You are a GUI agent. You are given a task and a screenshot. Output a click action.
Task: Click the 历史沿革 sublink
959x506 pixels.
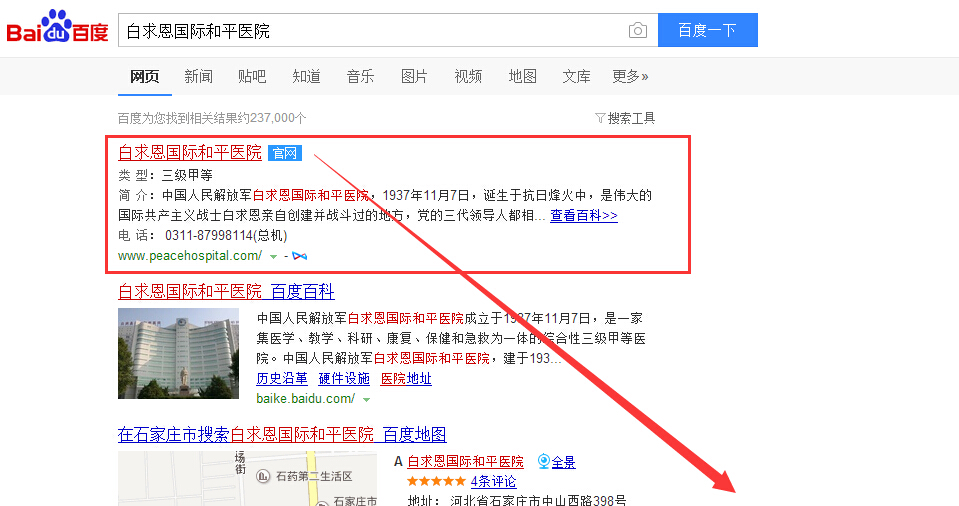click(282, 379)
